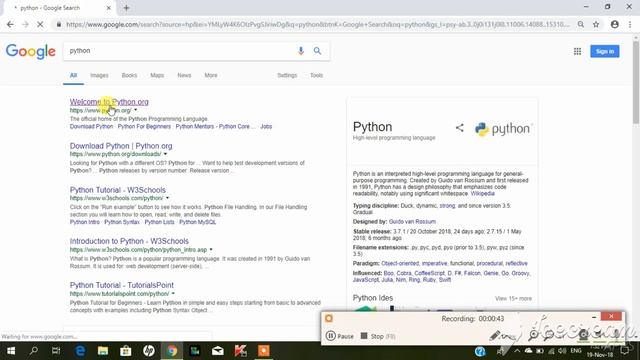Click the Python MySQL sitelink

point(198,222)
